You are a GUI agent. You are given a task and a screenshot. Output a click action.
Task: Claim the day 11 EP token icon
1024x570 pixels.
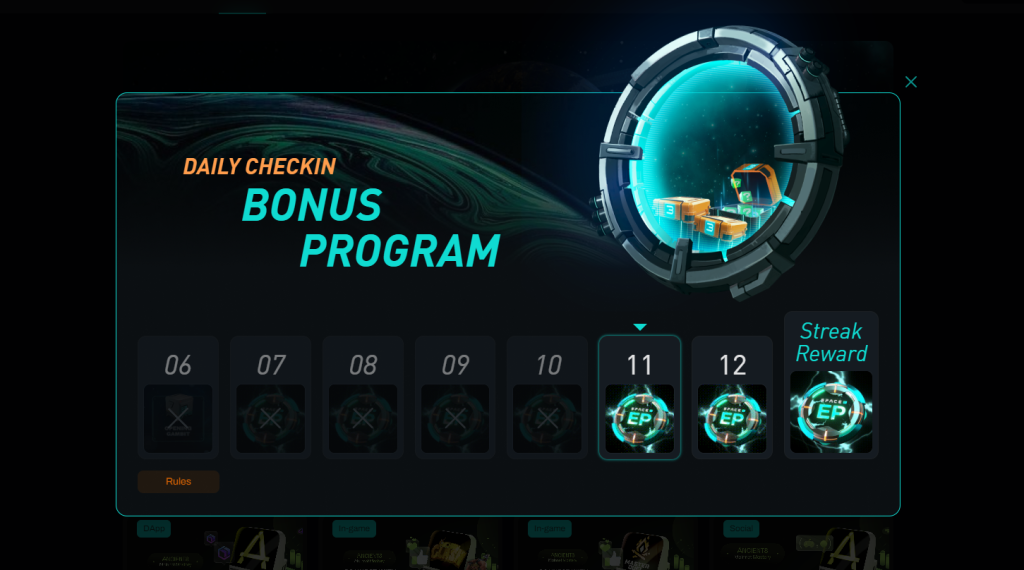pyautogui.click(x=639, y=419)
